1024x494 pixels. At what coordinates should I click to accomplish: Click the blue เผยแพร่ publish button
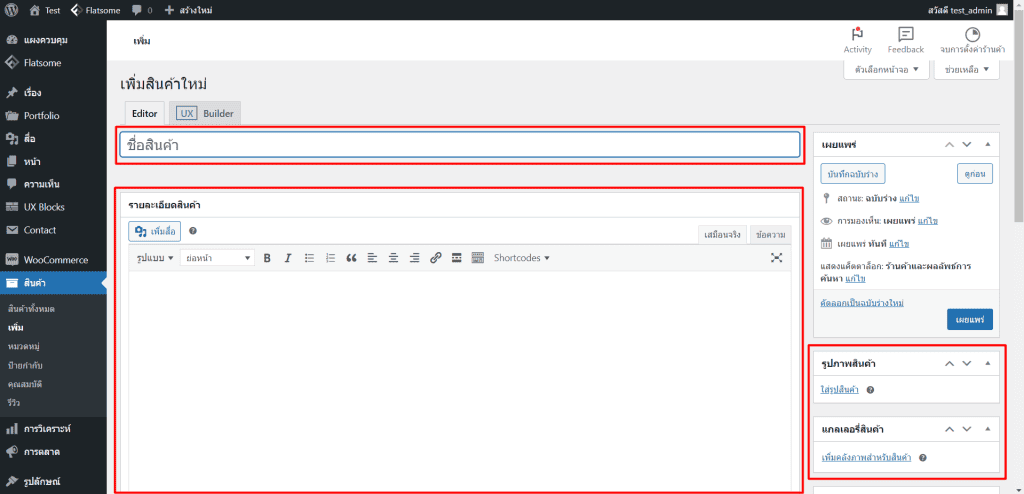(x=970, y=320)
